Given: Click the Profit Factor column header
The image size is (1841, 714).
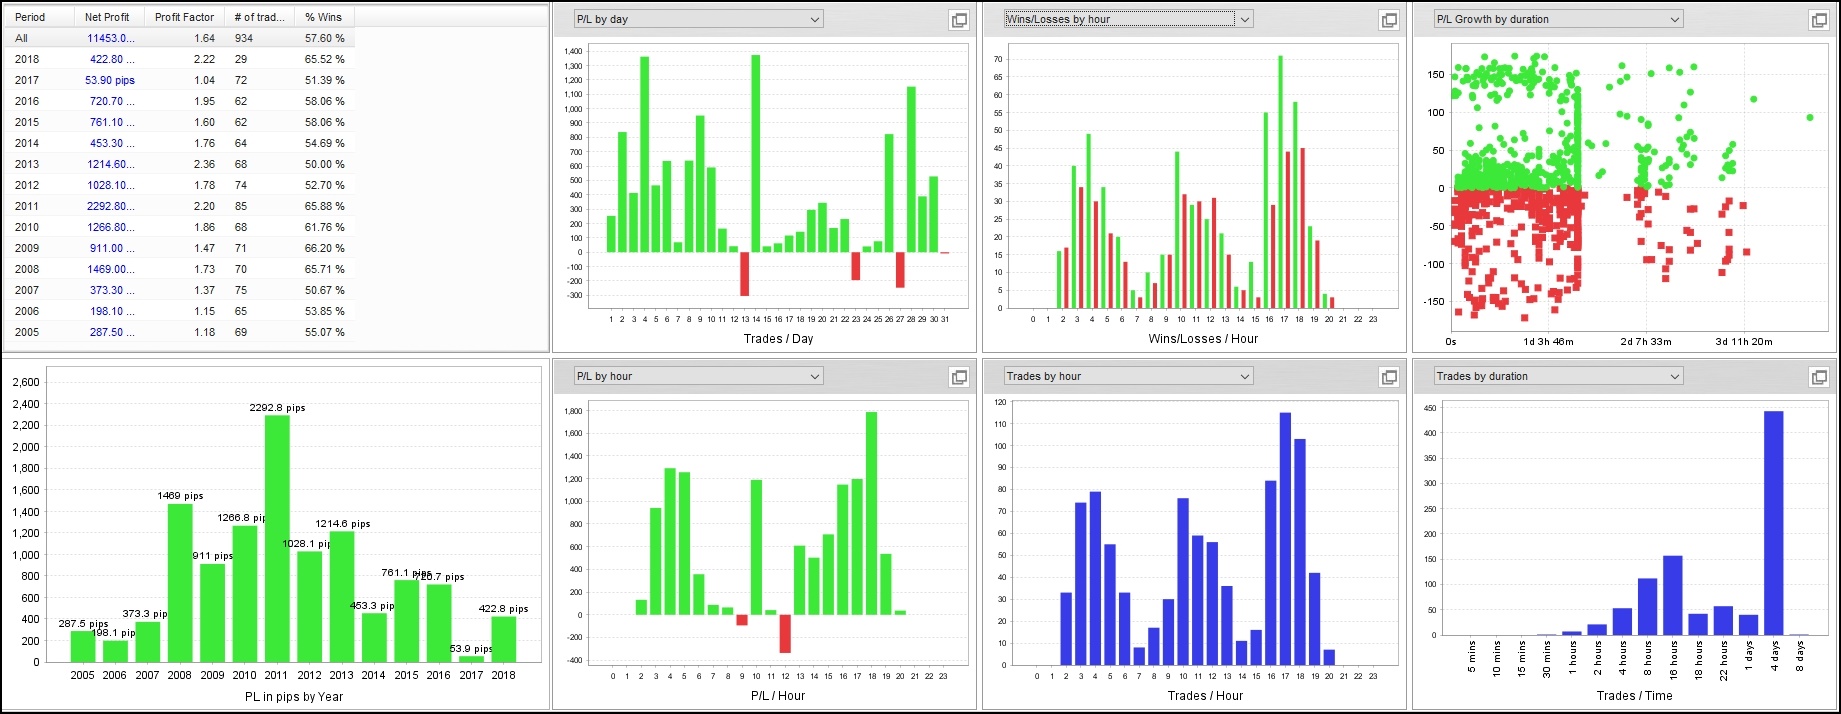Looking at the screenshot, I should pos(184,17).
